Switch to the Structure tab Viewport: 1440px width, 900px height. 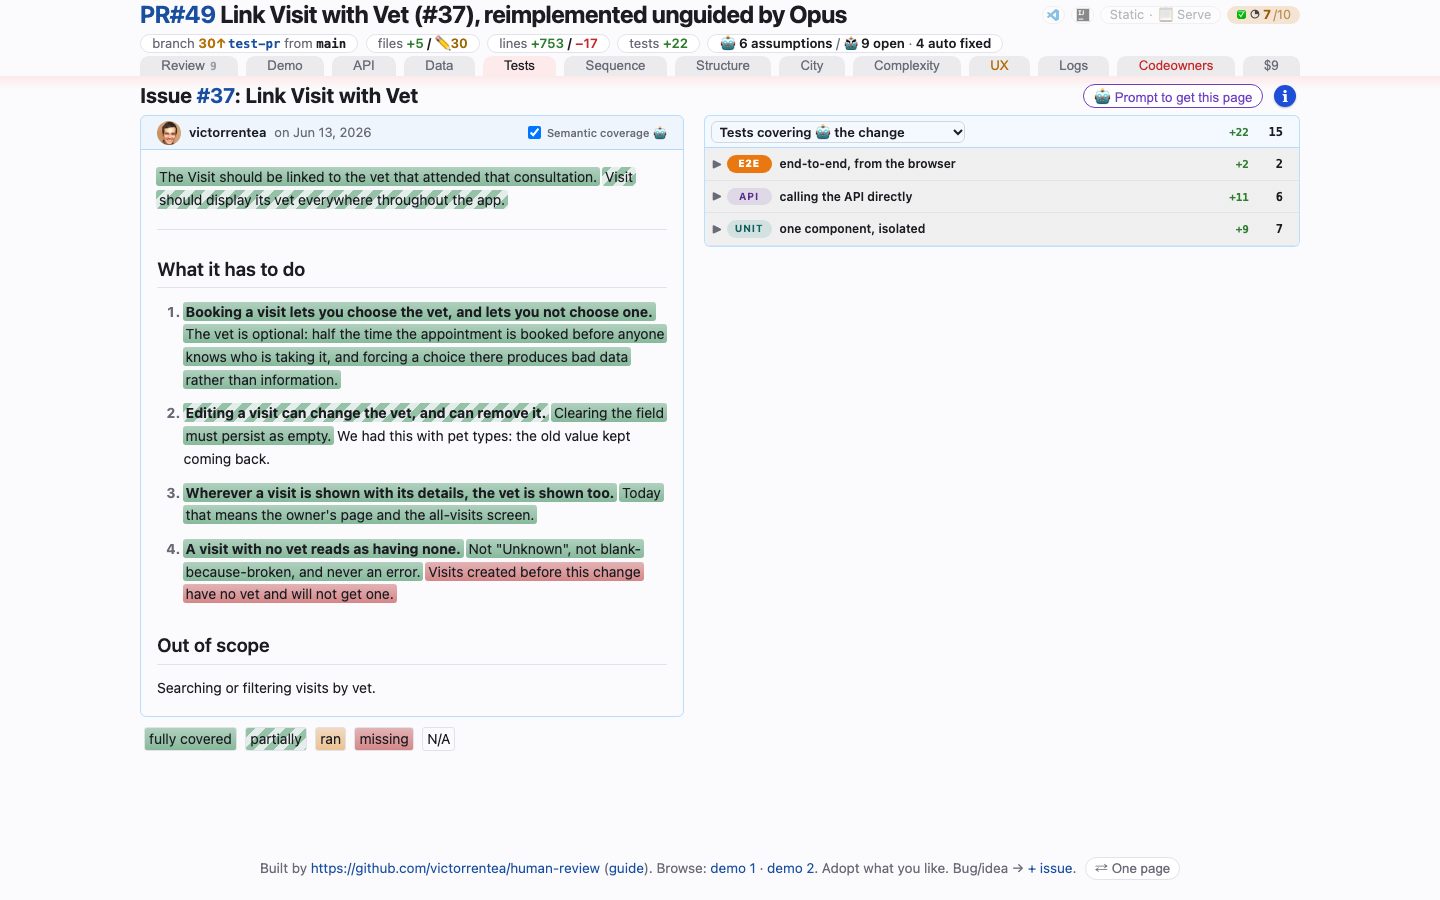pyautogui.click(x=723, y=66)
